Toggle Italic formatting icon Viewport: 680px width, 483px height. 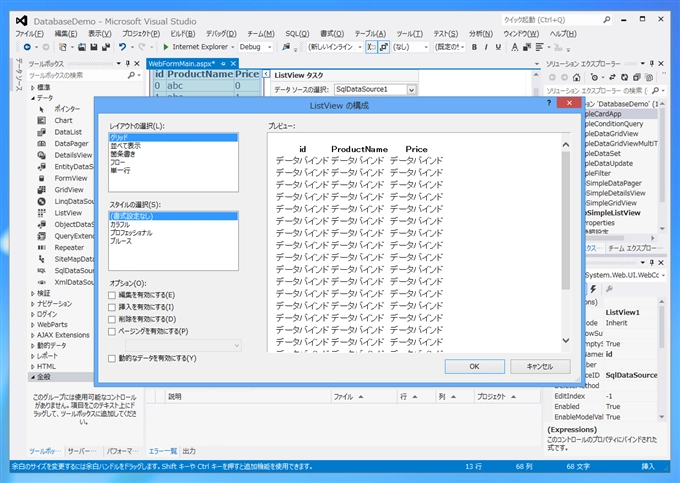click(x=486, y=47)
